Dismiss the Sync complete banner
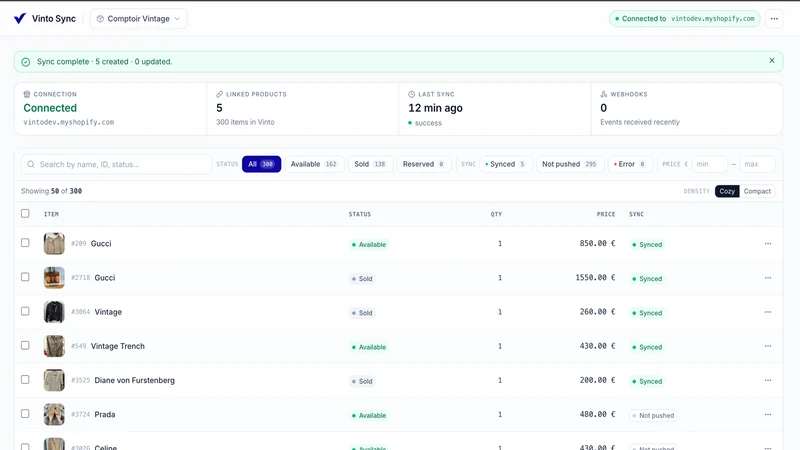 [771, 60]
